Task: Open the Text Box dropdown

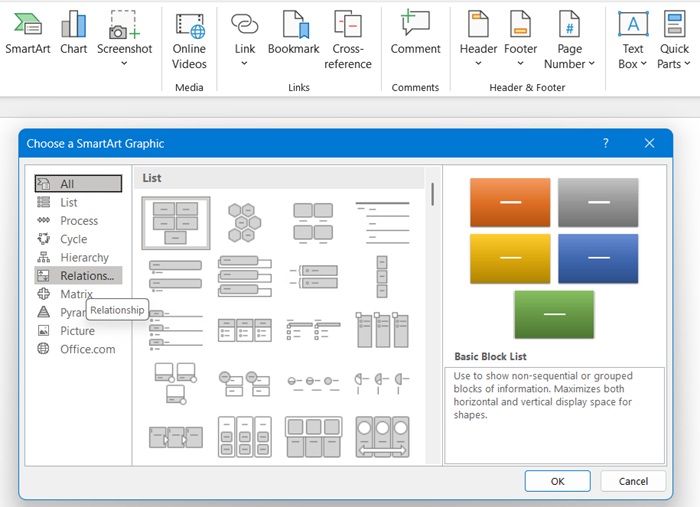Action: click(x=633, y=40)
